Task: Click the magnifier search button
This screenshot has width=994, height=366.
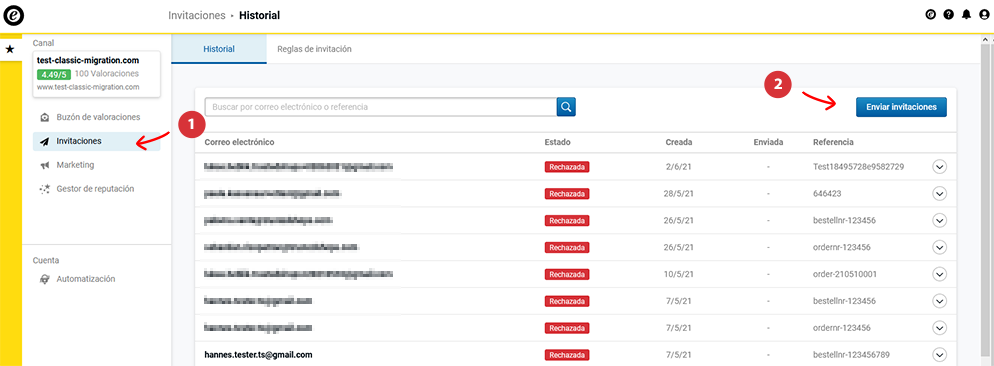Action: (x=566, y=107)
